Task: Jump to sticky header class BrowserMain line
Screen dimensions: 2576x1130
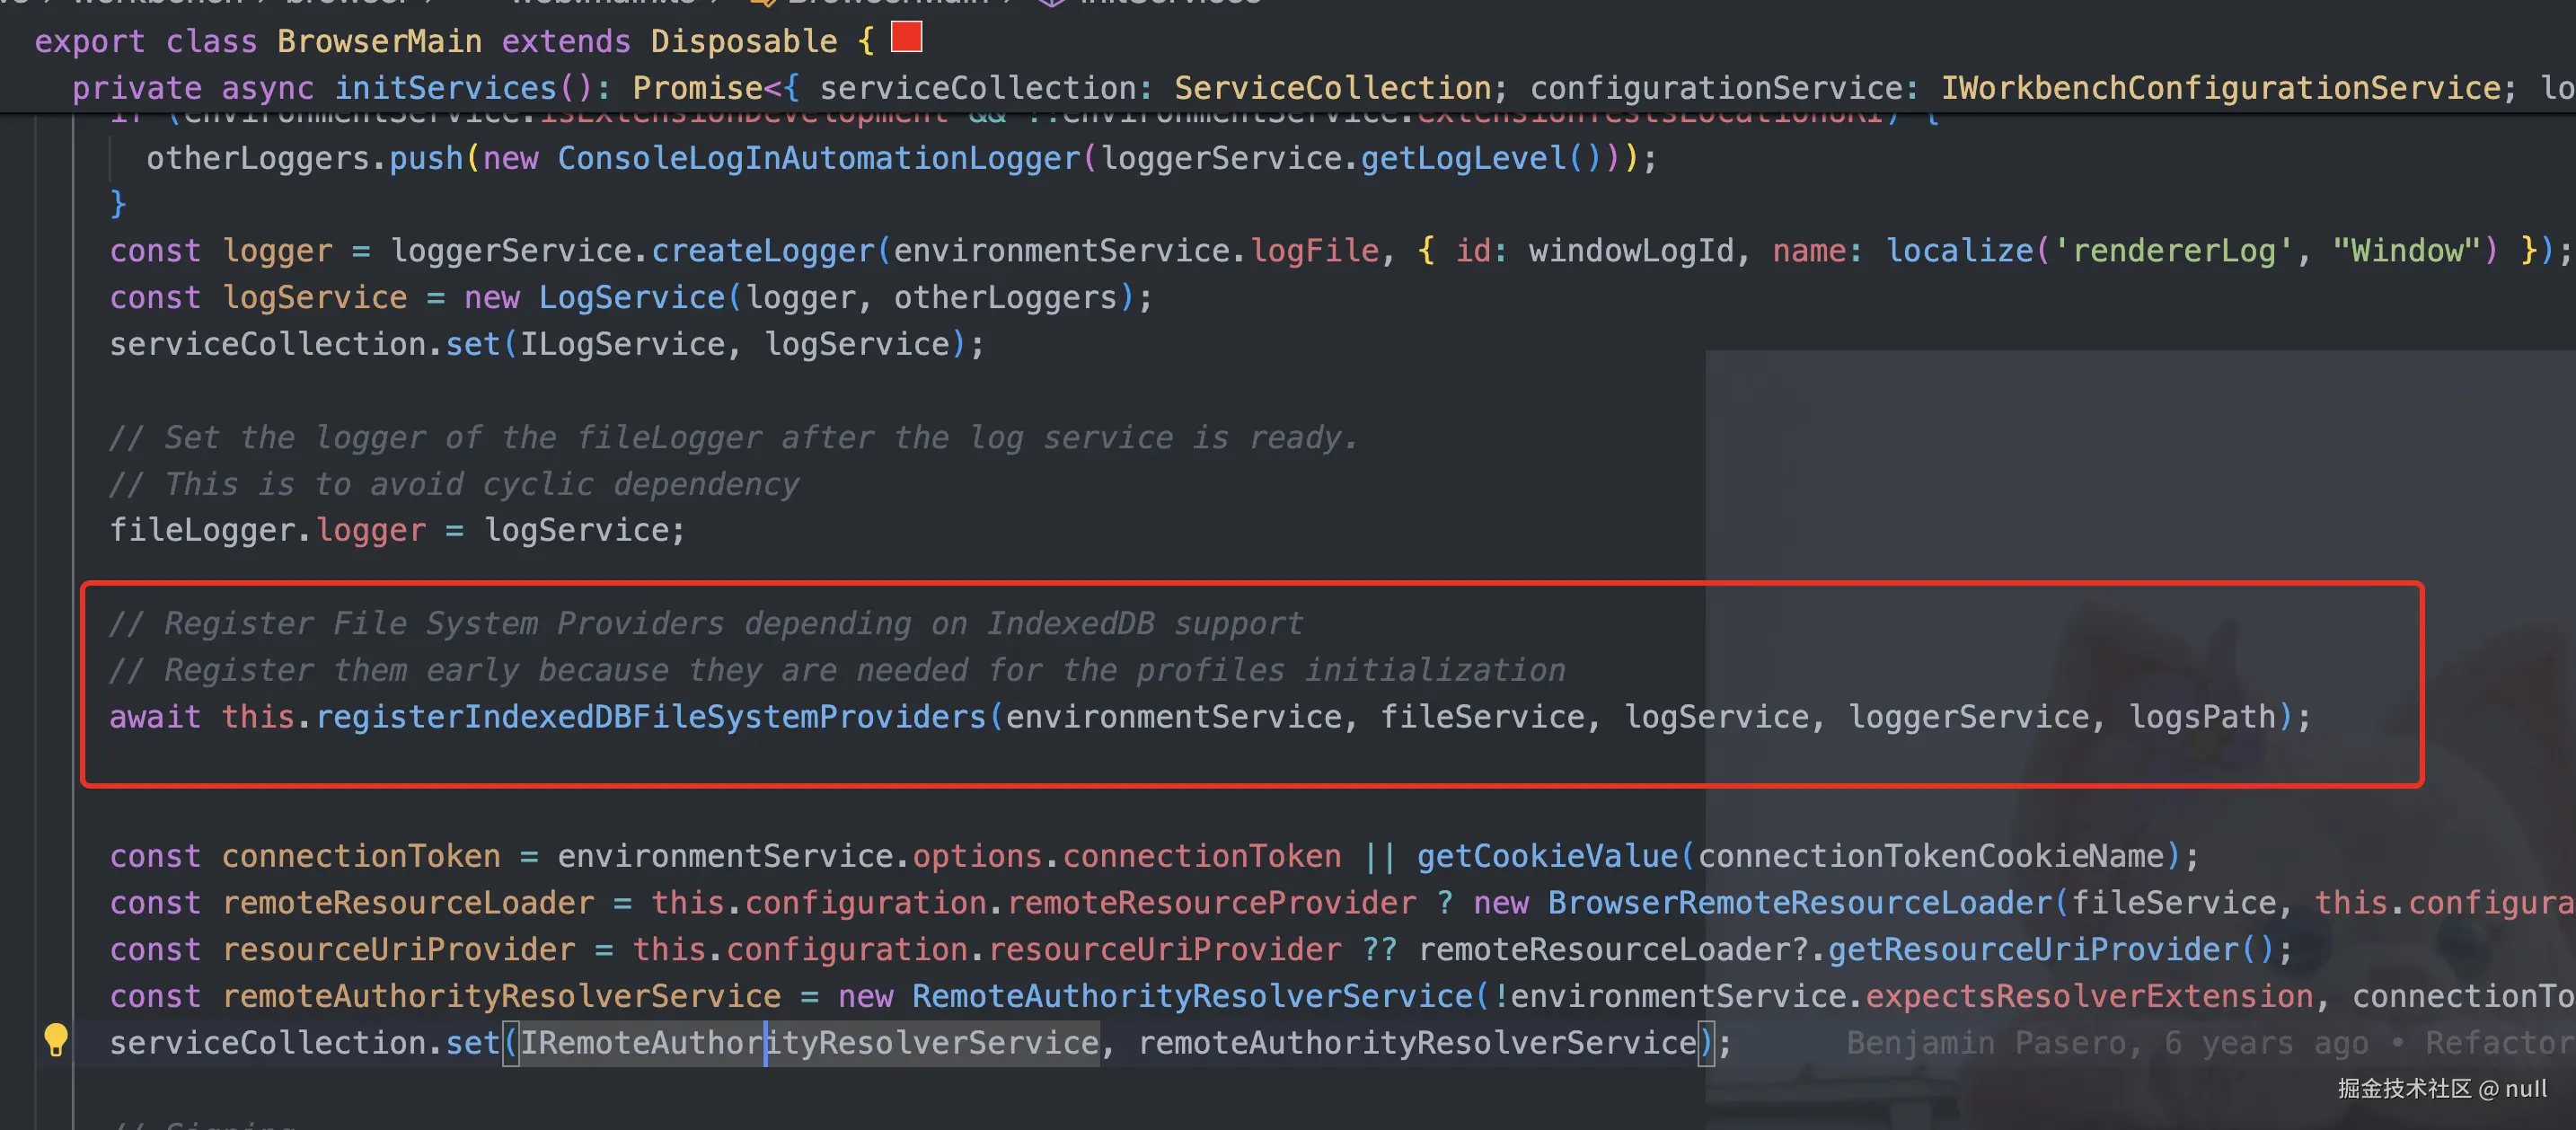Action: [378, 42]
